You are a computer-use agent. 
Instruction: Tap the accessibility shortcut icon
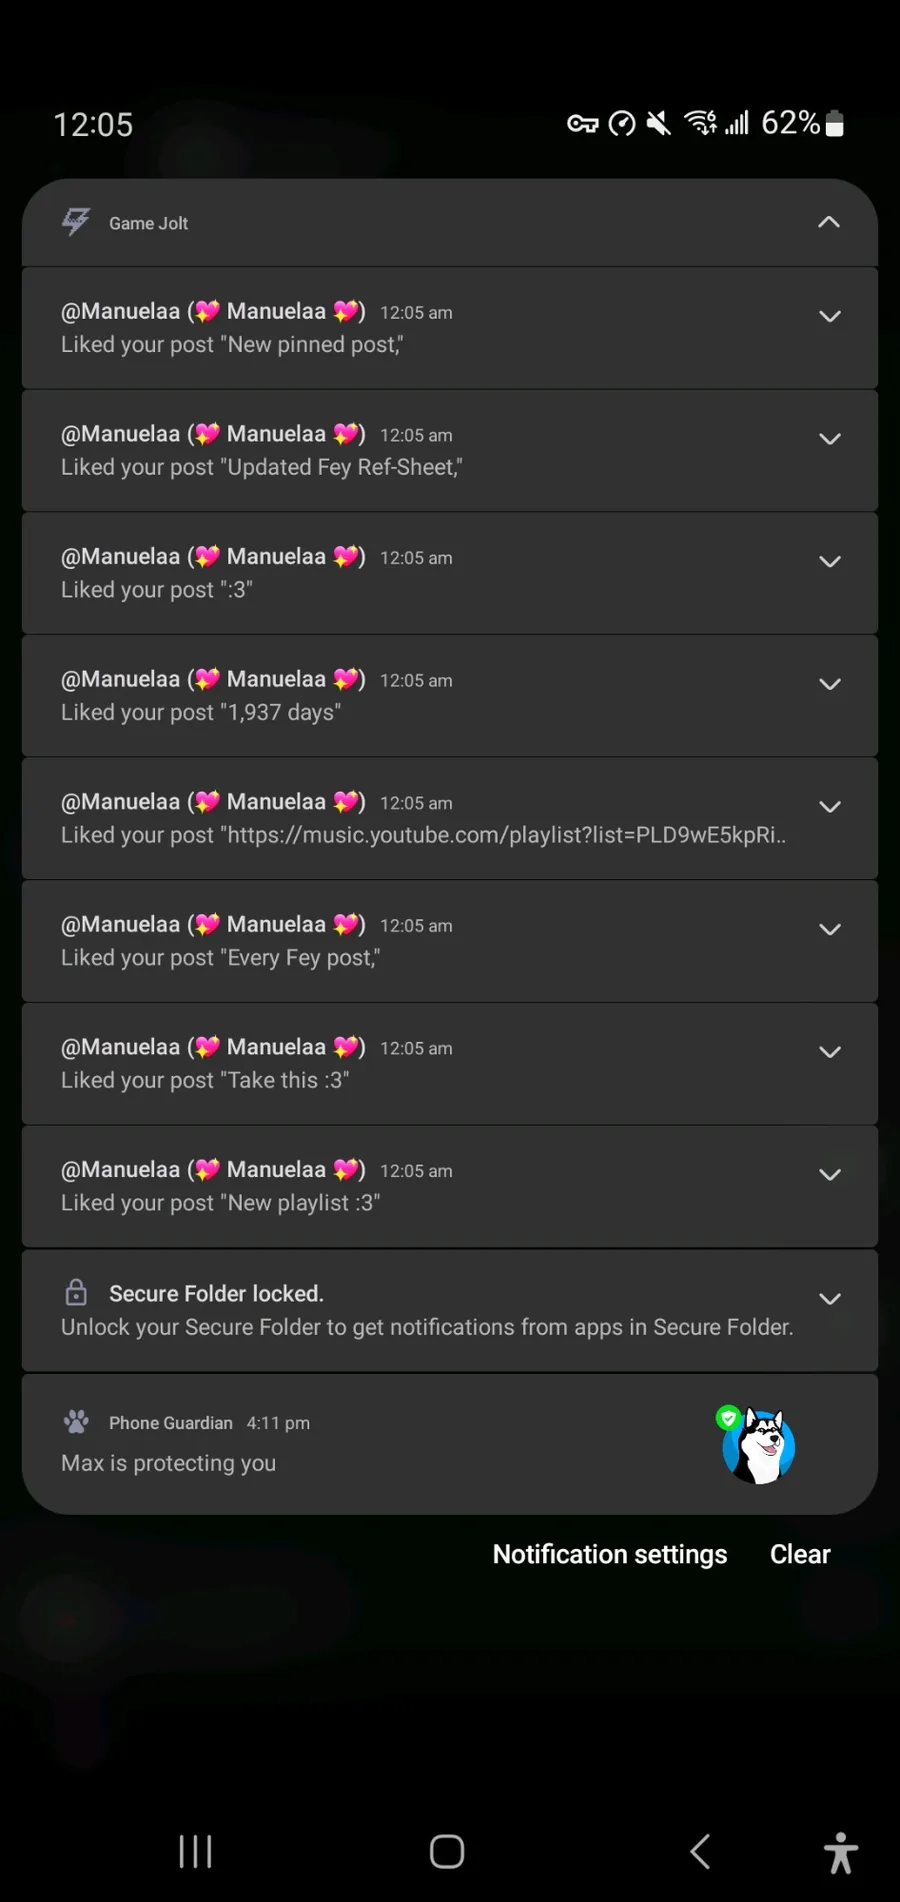pyautogui.click(x=840, y=1852)
